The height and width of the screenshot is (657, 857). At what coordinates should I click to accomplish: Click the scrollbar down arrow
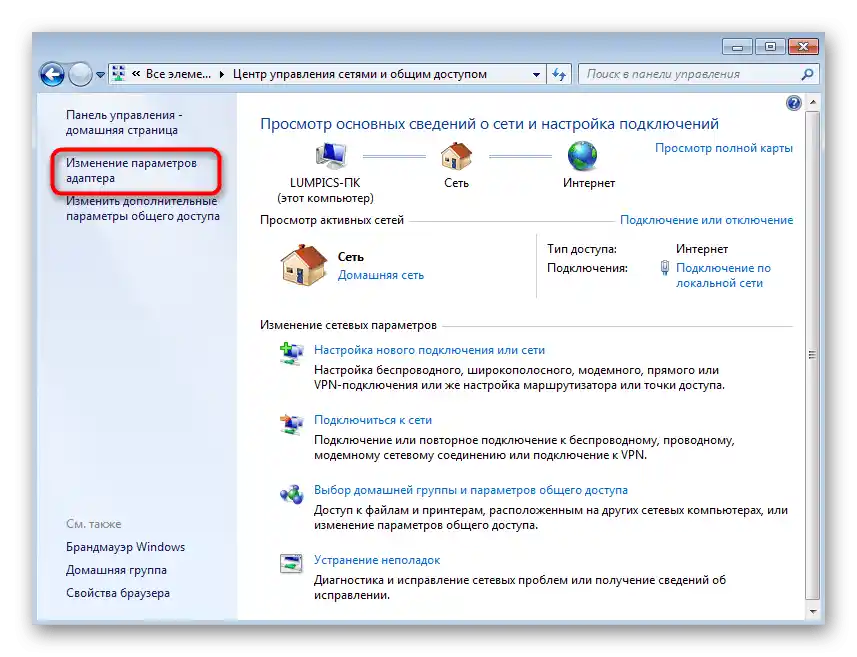click(x=812, y=612)
